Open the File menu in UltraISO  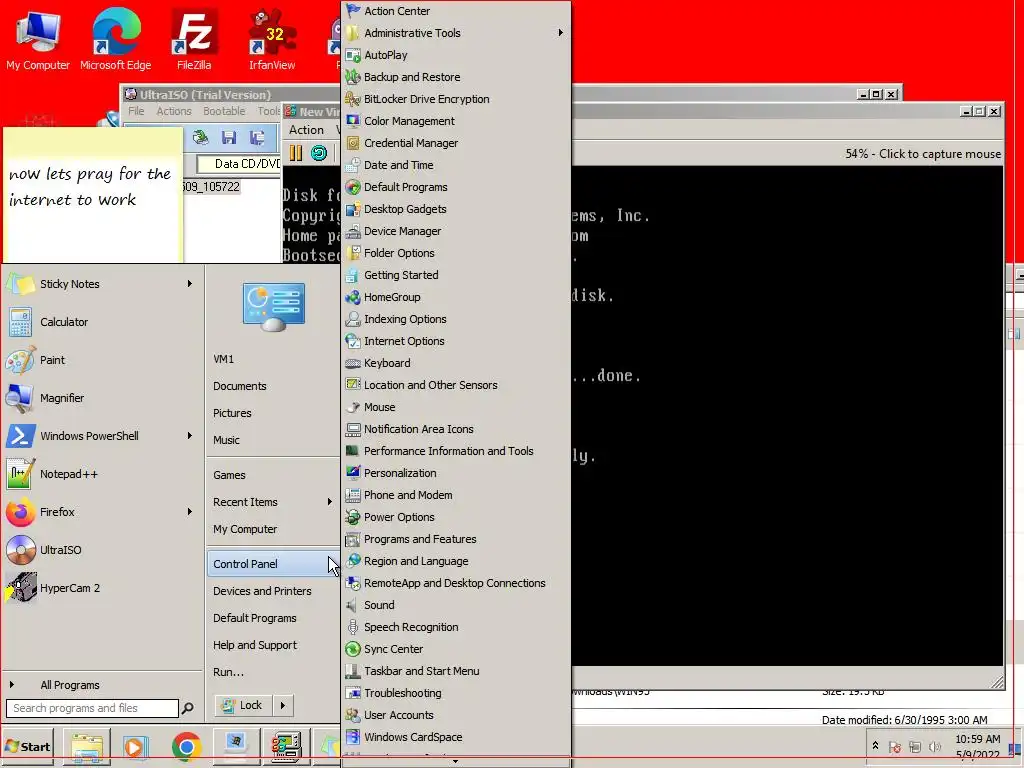point(136,111)
